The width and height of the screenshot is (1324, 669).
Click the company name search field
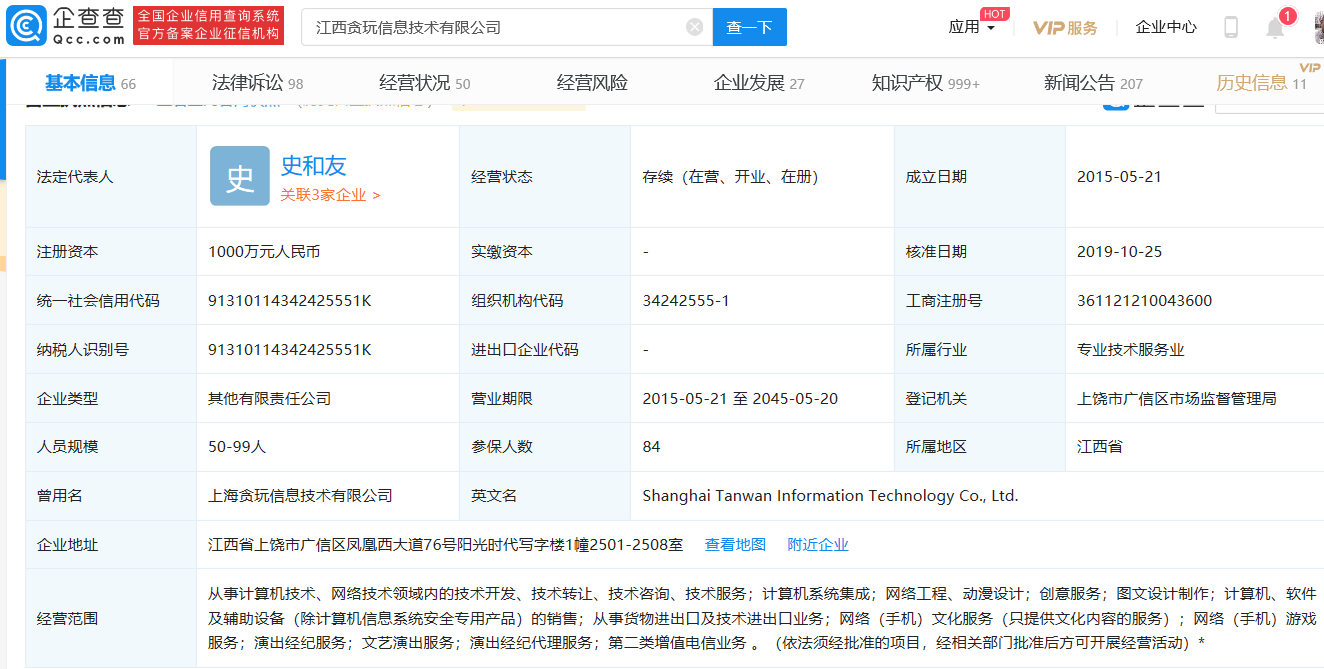pyautogui.click(x=495, y=27)
